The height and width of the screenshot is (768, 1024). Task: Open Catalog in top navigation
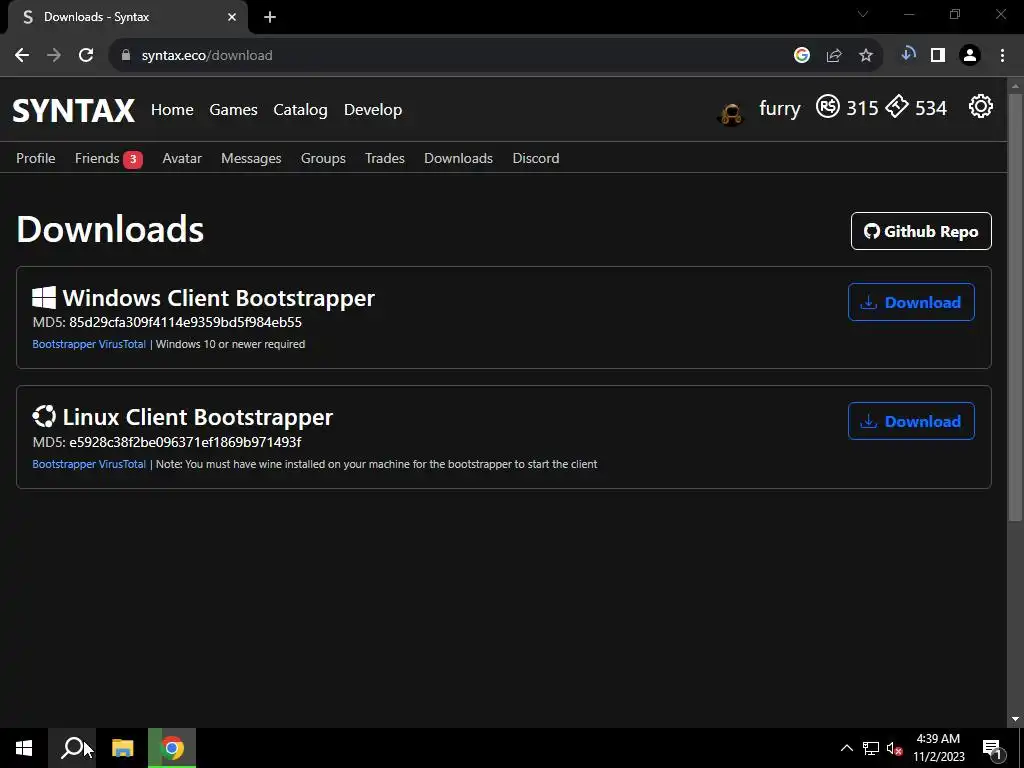pos(300,110)
